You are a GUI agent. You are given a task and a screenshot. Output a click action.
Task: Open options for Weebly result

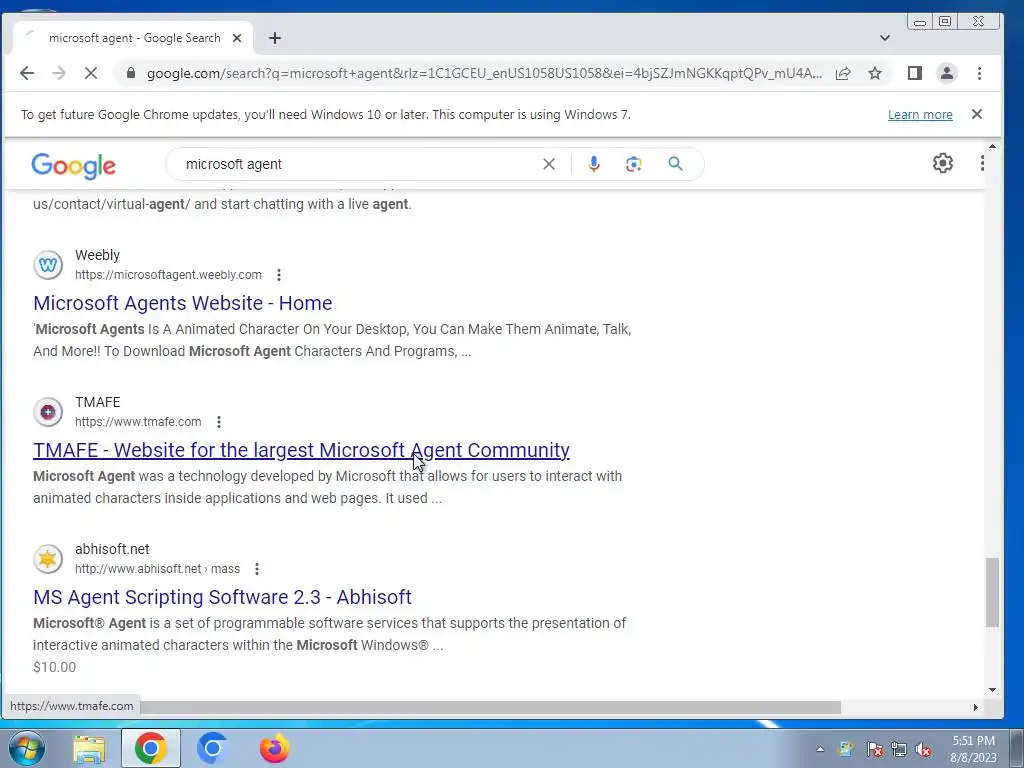point(279,275)
